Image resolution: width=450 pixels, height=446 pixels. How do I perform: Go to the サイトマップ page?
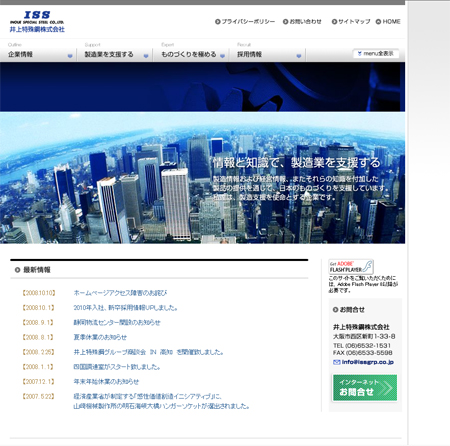pos(351,22)
